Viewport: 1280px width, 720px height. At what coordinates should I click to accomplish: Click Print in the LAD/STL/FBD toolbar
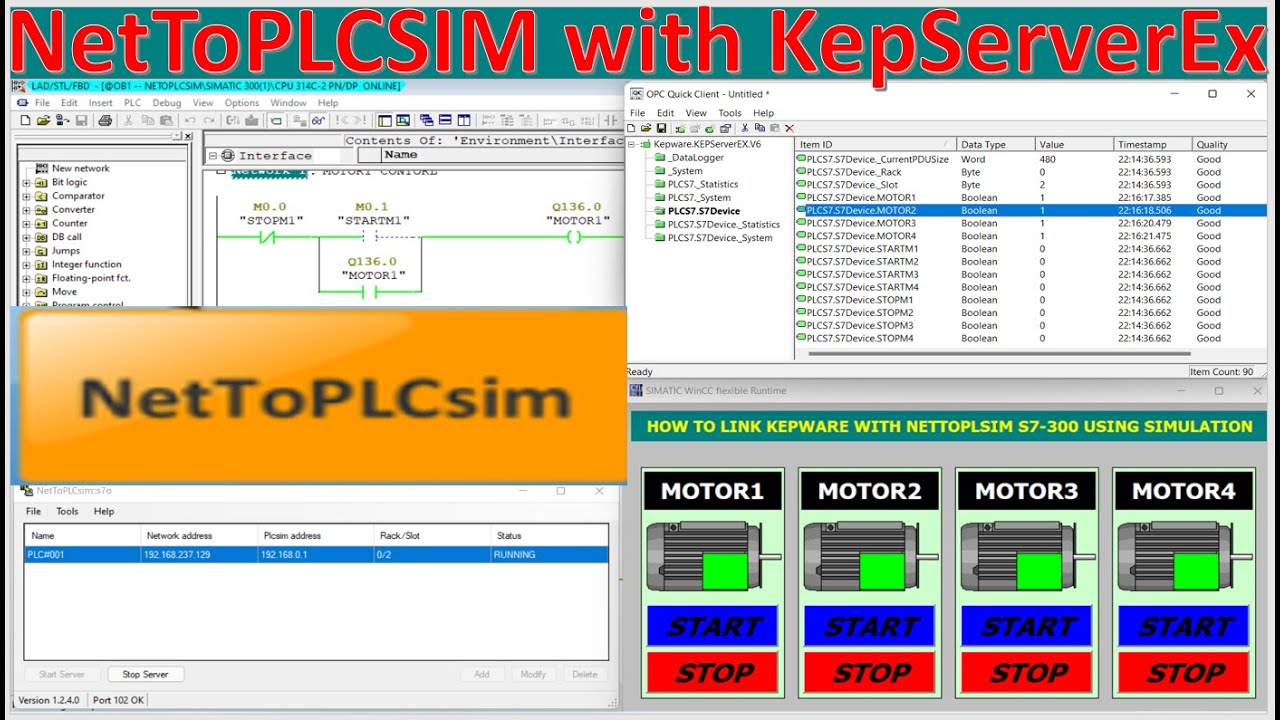(105, 120)
